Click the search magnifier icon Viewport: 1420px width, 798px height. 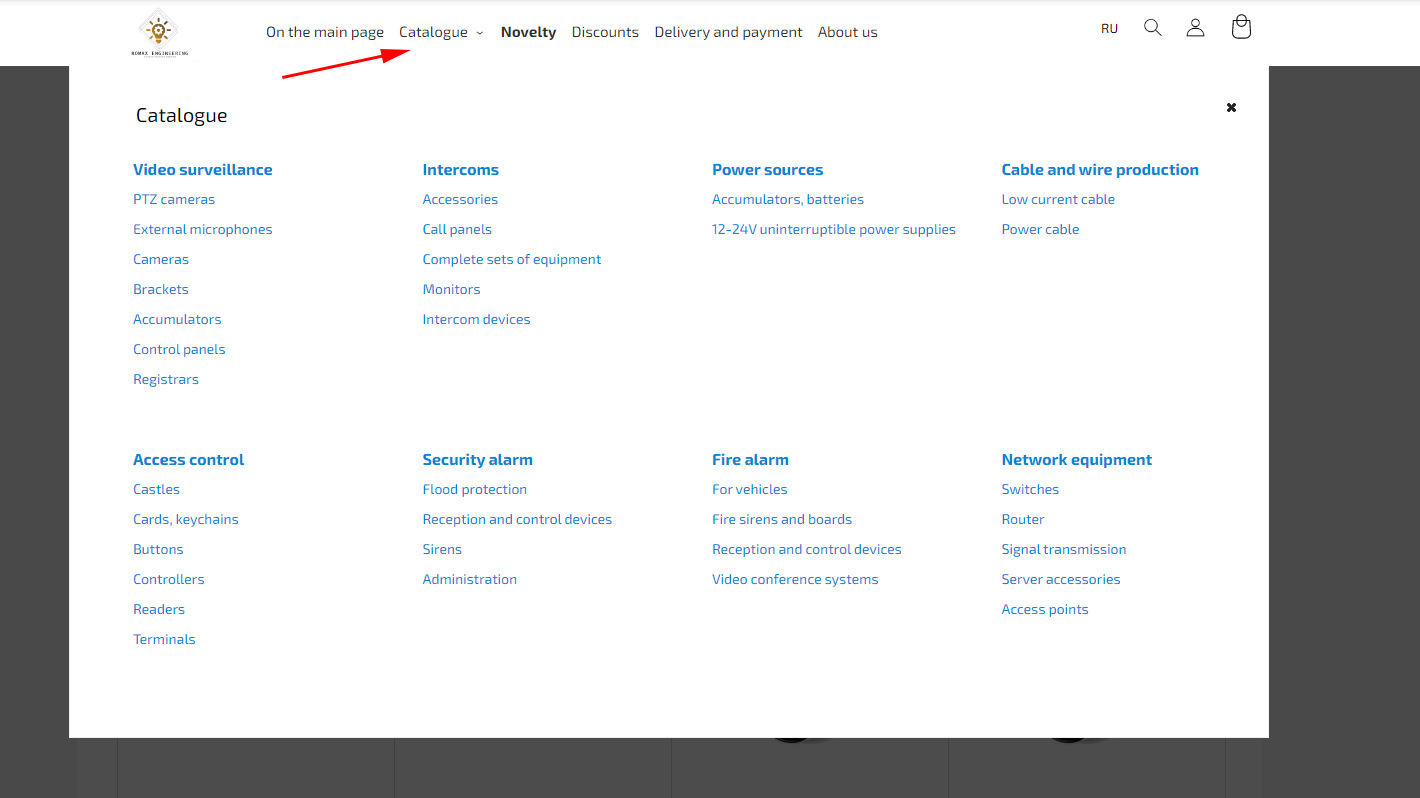click(x=1152, y=28)
